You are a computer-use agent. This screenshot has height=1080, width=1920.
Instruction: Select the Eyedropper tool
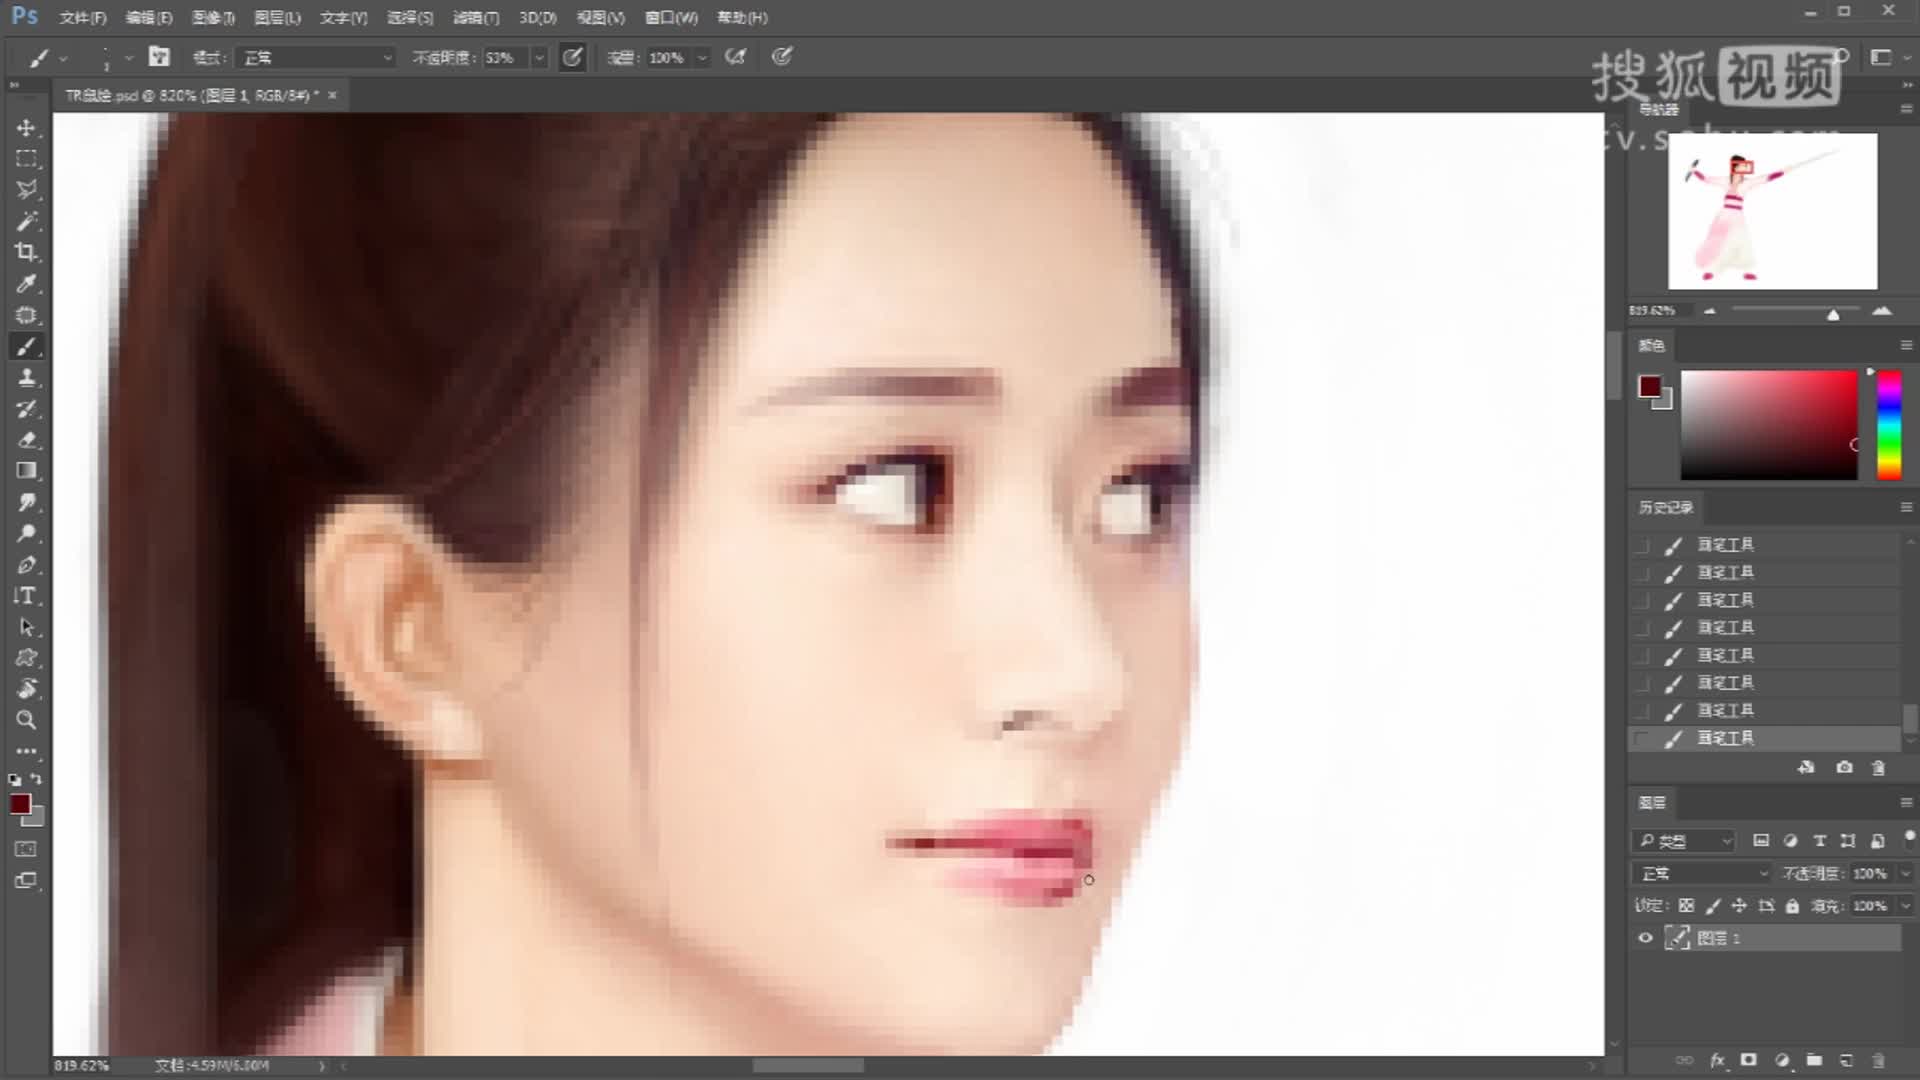click(27, 284)
